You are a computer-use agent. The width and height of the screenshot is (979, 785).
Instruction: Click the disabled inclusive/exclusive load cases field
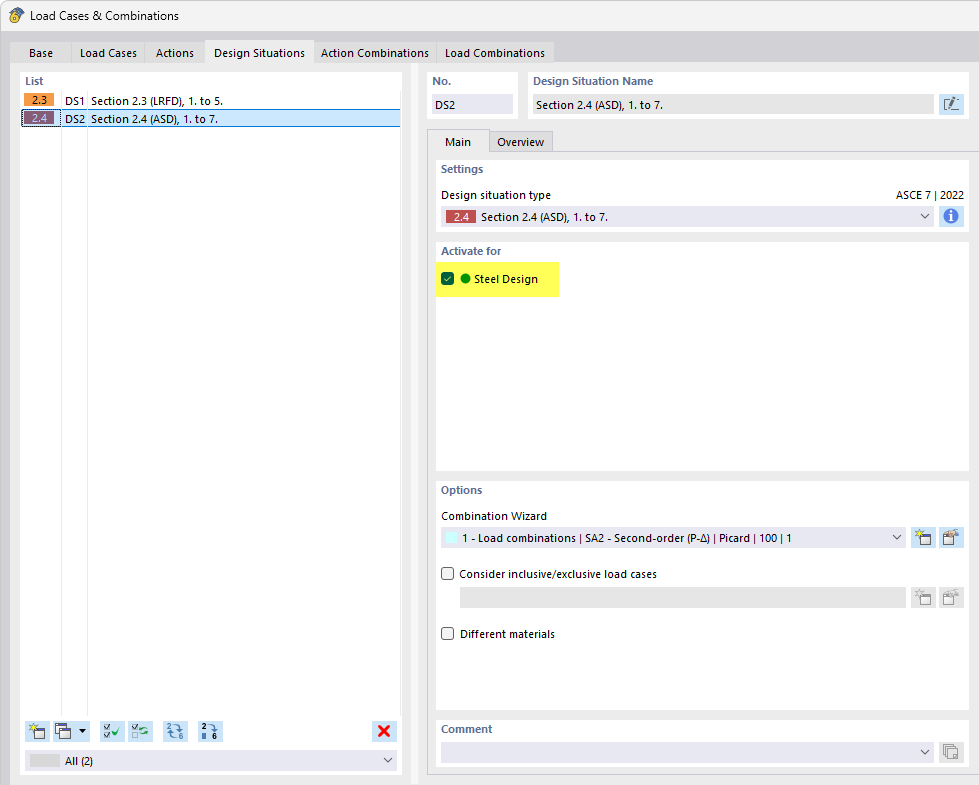tap(682, 597)
